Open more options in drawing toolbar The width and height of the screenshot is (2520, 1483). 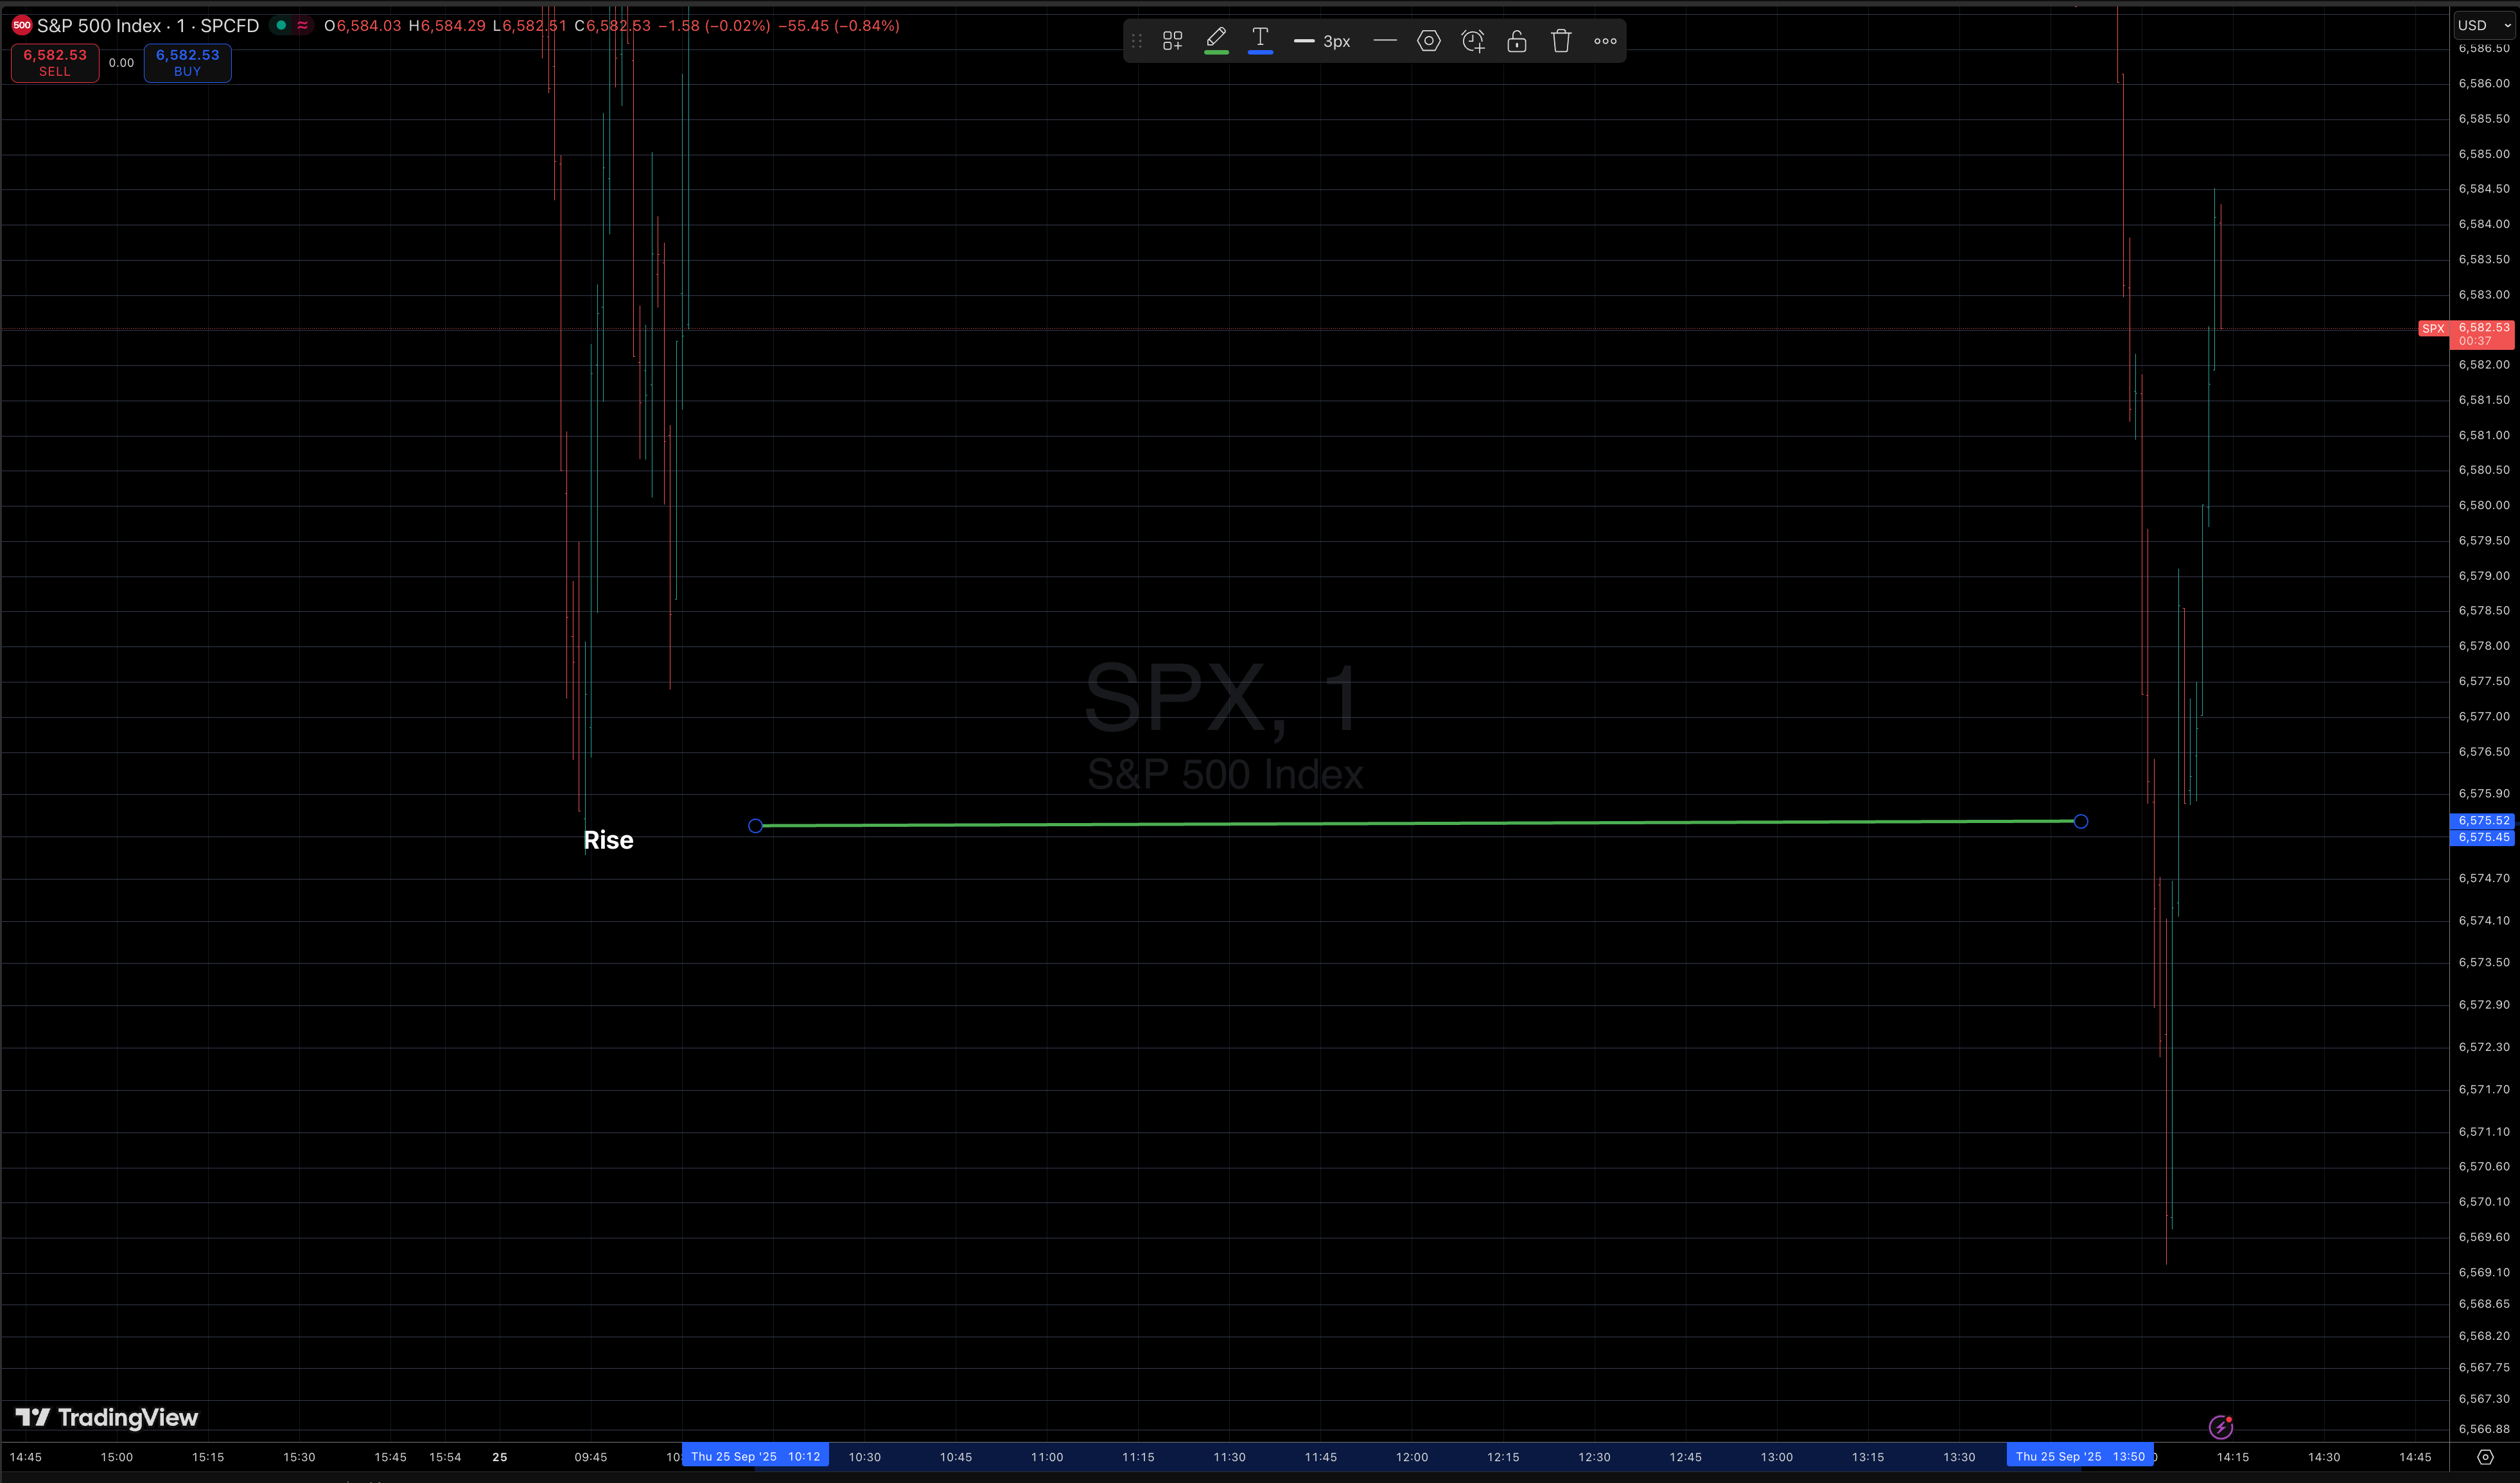pyautogui.click(x=1605, y=41)
